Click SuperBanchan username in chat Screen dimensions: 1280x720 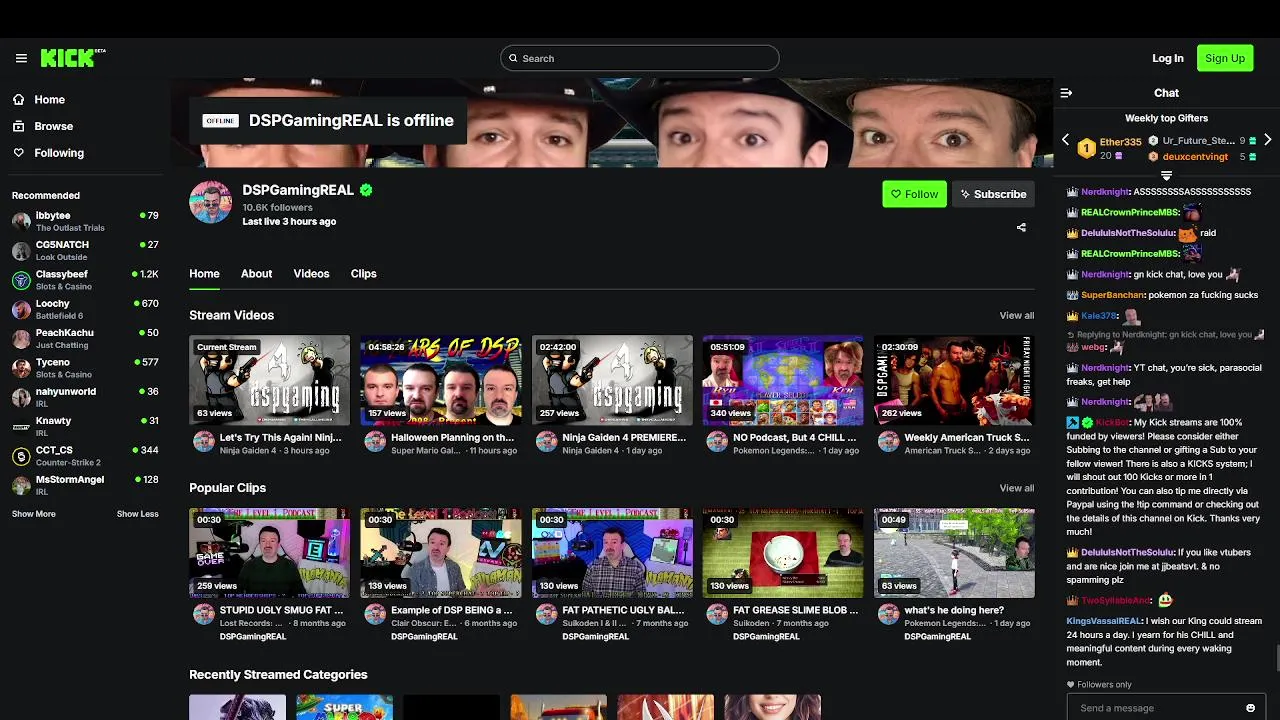(x=1112, y=295)
